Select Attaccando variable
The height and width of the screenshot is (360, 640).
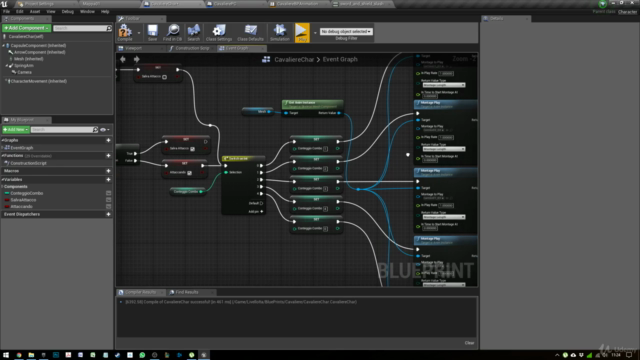pyautogui.click(x=21, y=207)
